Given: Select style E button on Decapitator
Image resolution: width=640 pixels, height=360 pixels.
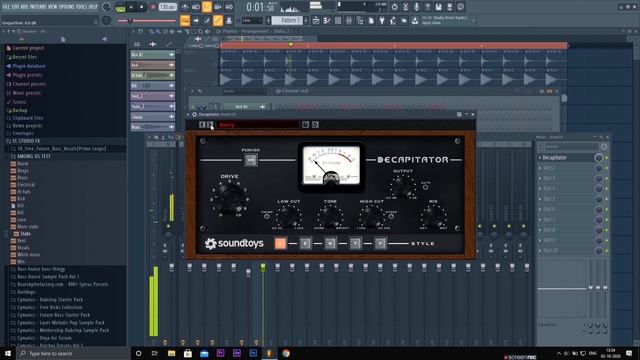Looking at the screenshot, I should (305, 243).
